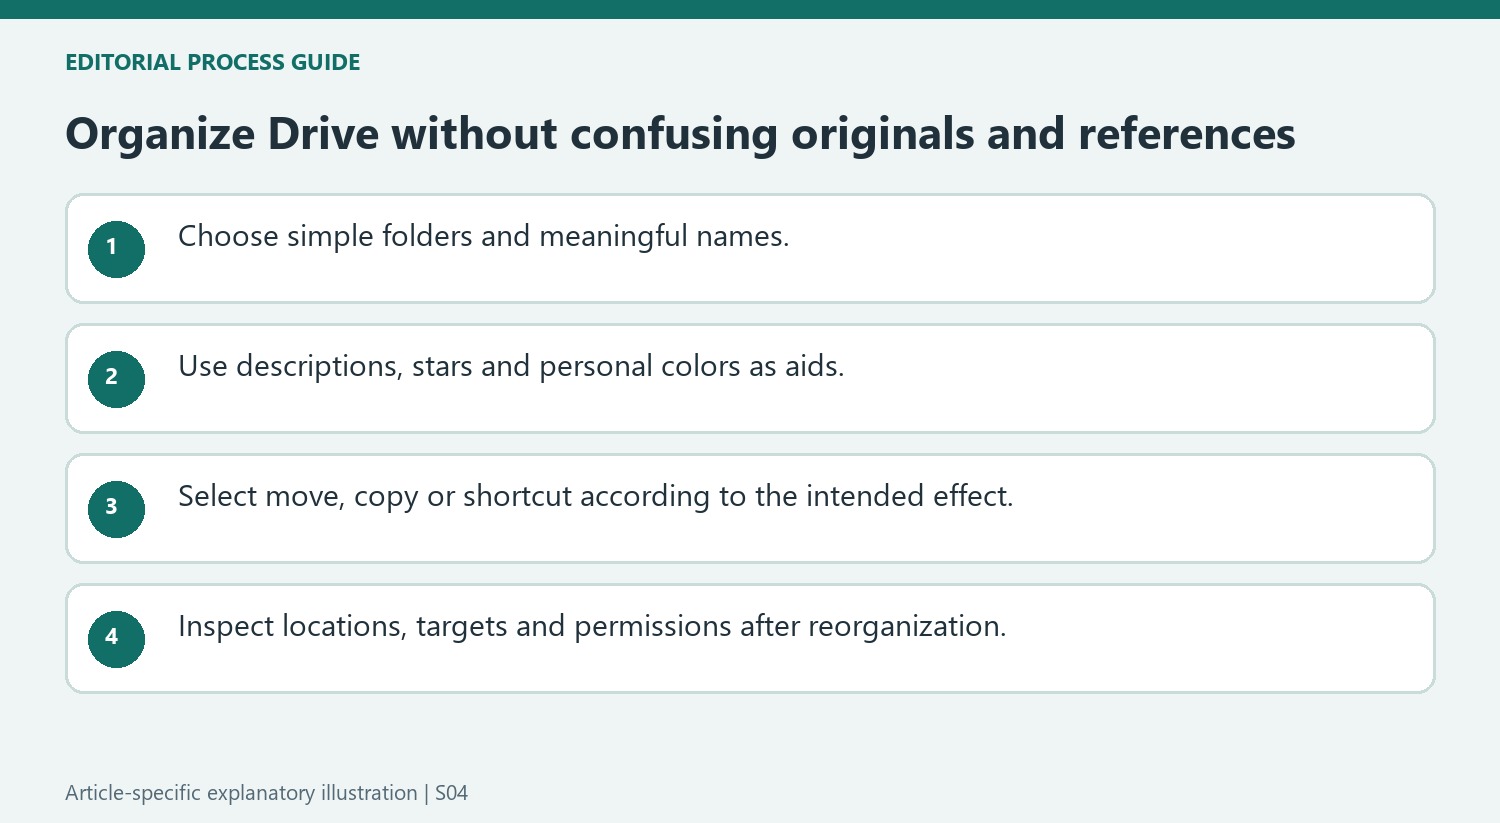Click the number 1 circle badge
Screen dimensions: 1500x823
(x=116, y=249)
